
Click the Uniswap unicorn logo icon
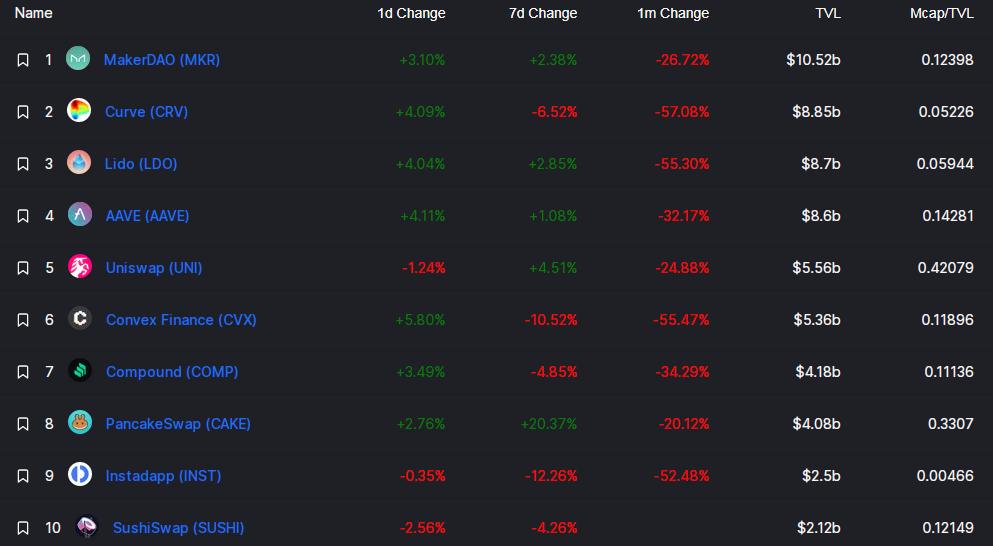point(80,267)
